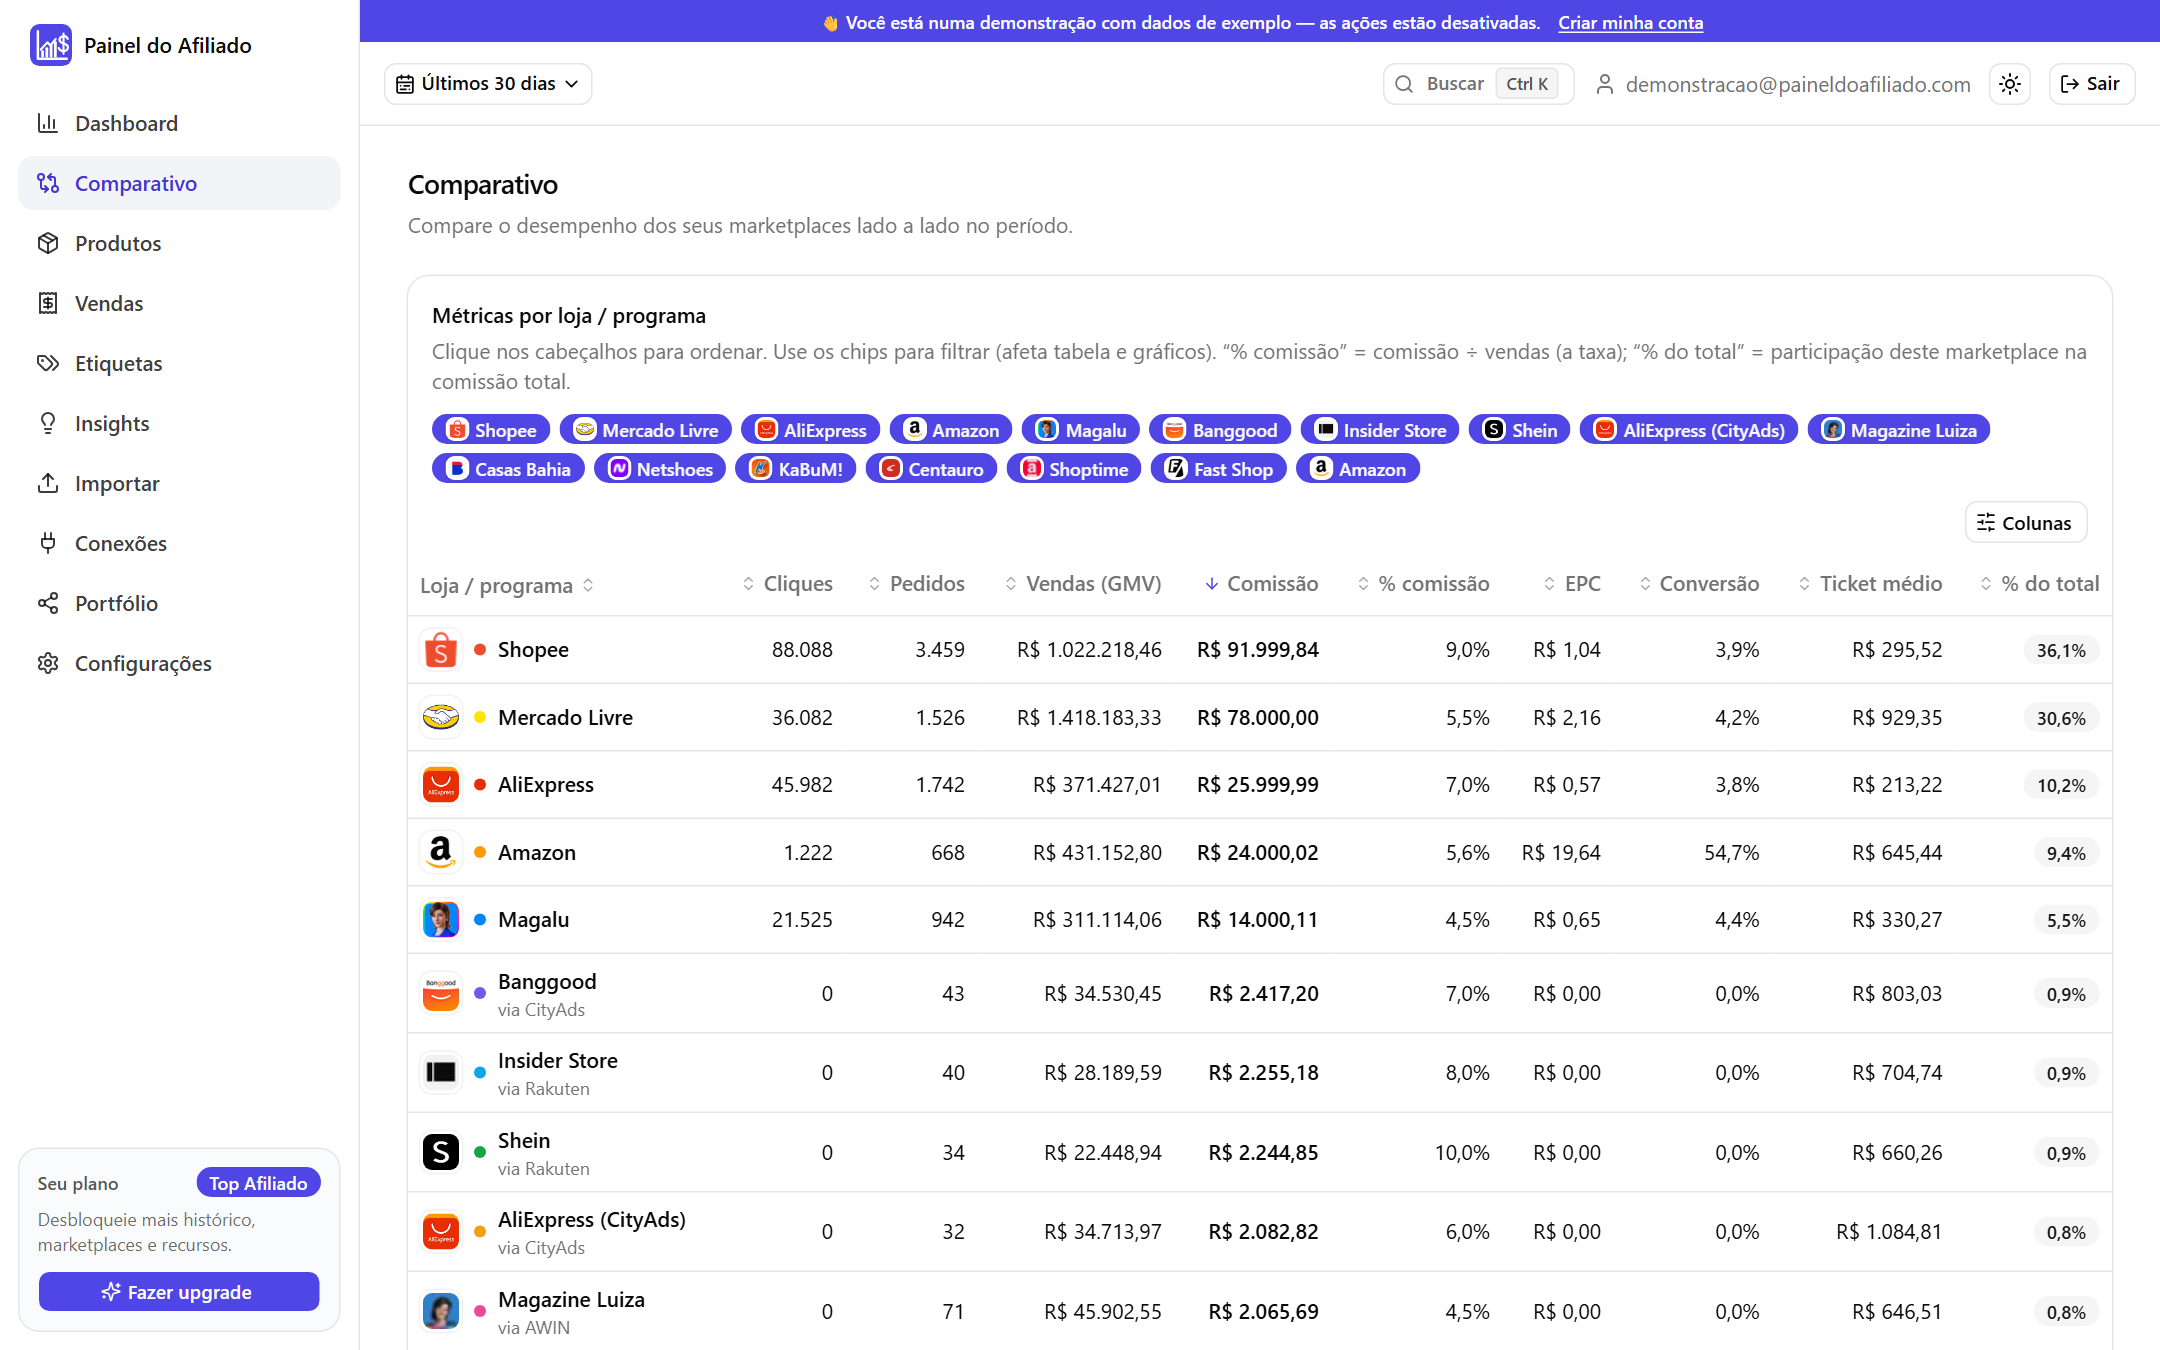Toggle the AliExpress filter chip
2160x1350 pixels.
tap(811, 430)
